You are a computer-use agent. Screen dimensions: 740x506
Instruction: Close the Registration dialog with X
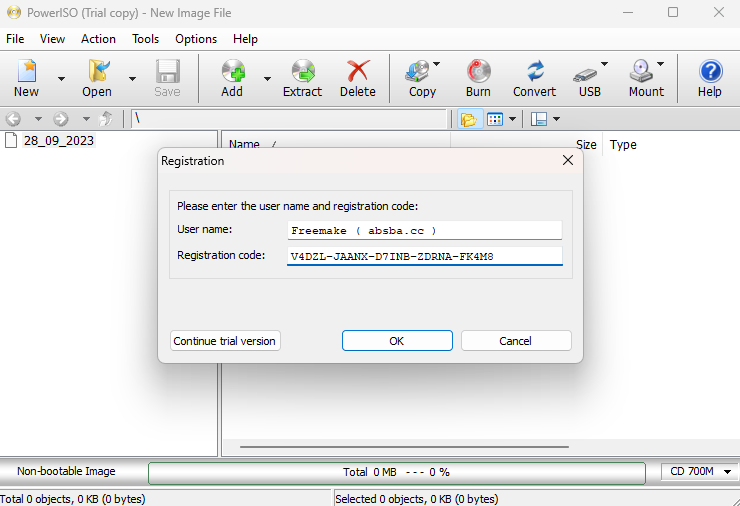(x=568, y=160)
